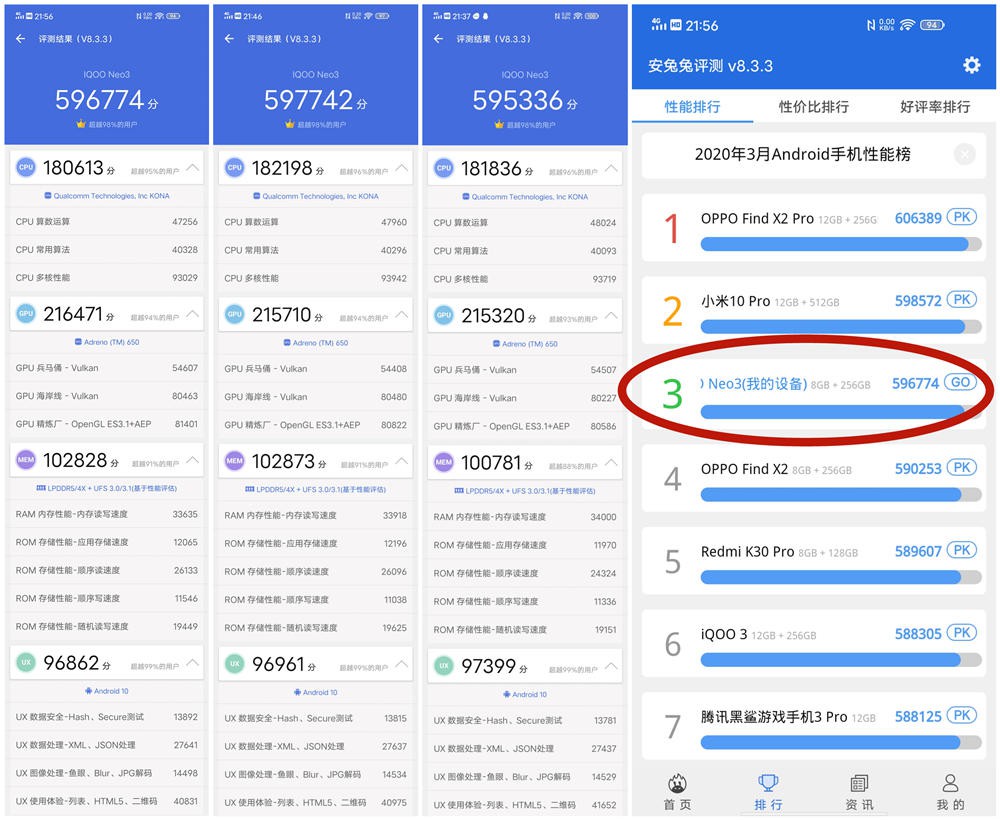
Task: Collapse the UX section scoring 97399
Action: pos(611,666)
